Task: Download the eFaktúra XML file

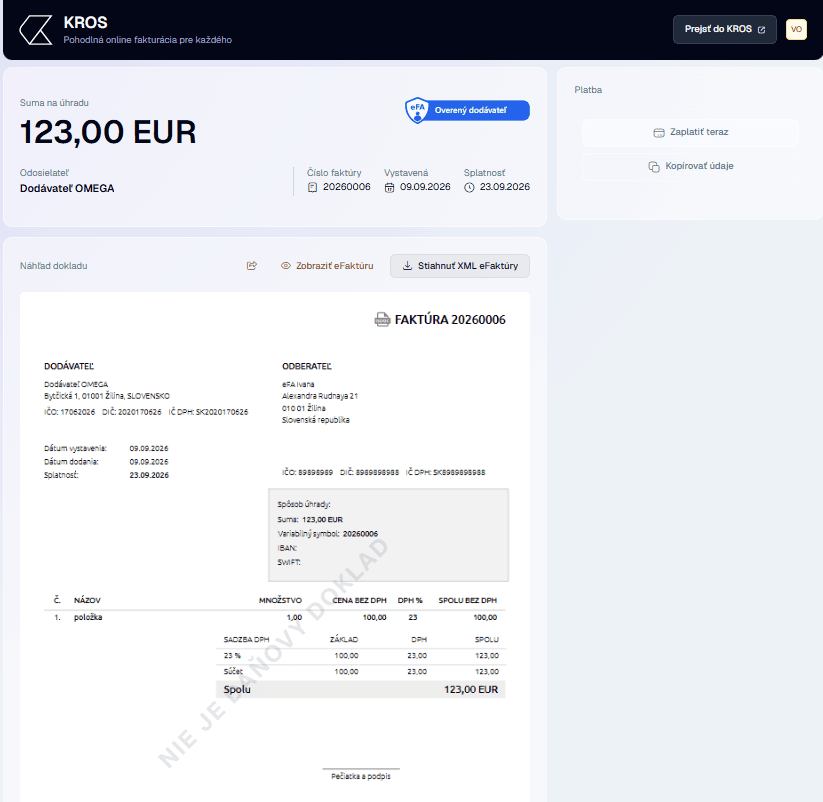Action: pyautogui.click(x=460, y=266)
